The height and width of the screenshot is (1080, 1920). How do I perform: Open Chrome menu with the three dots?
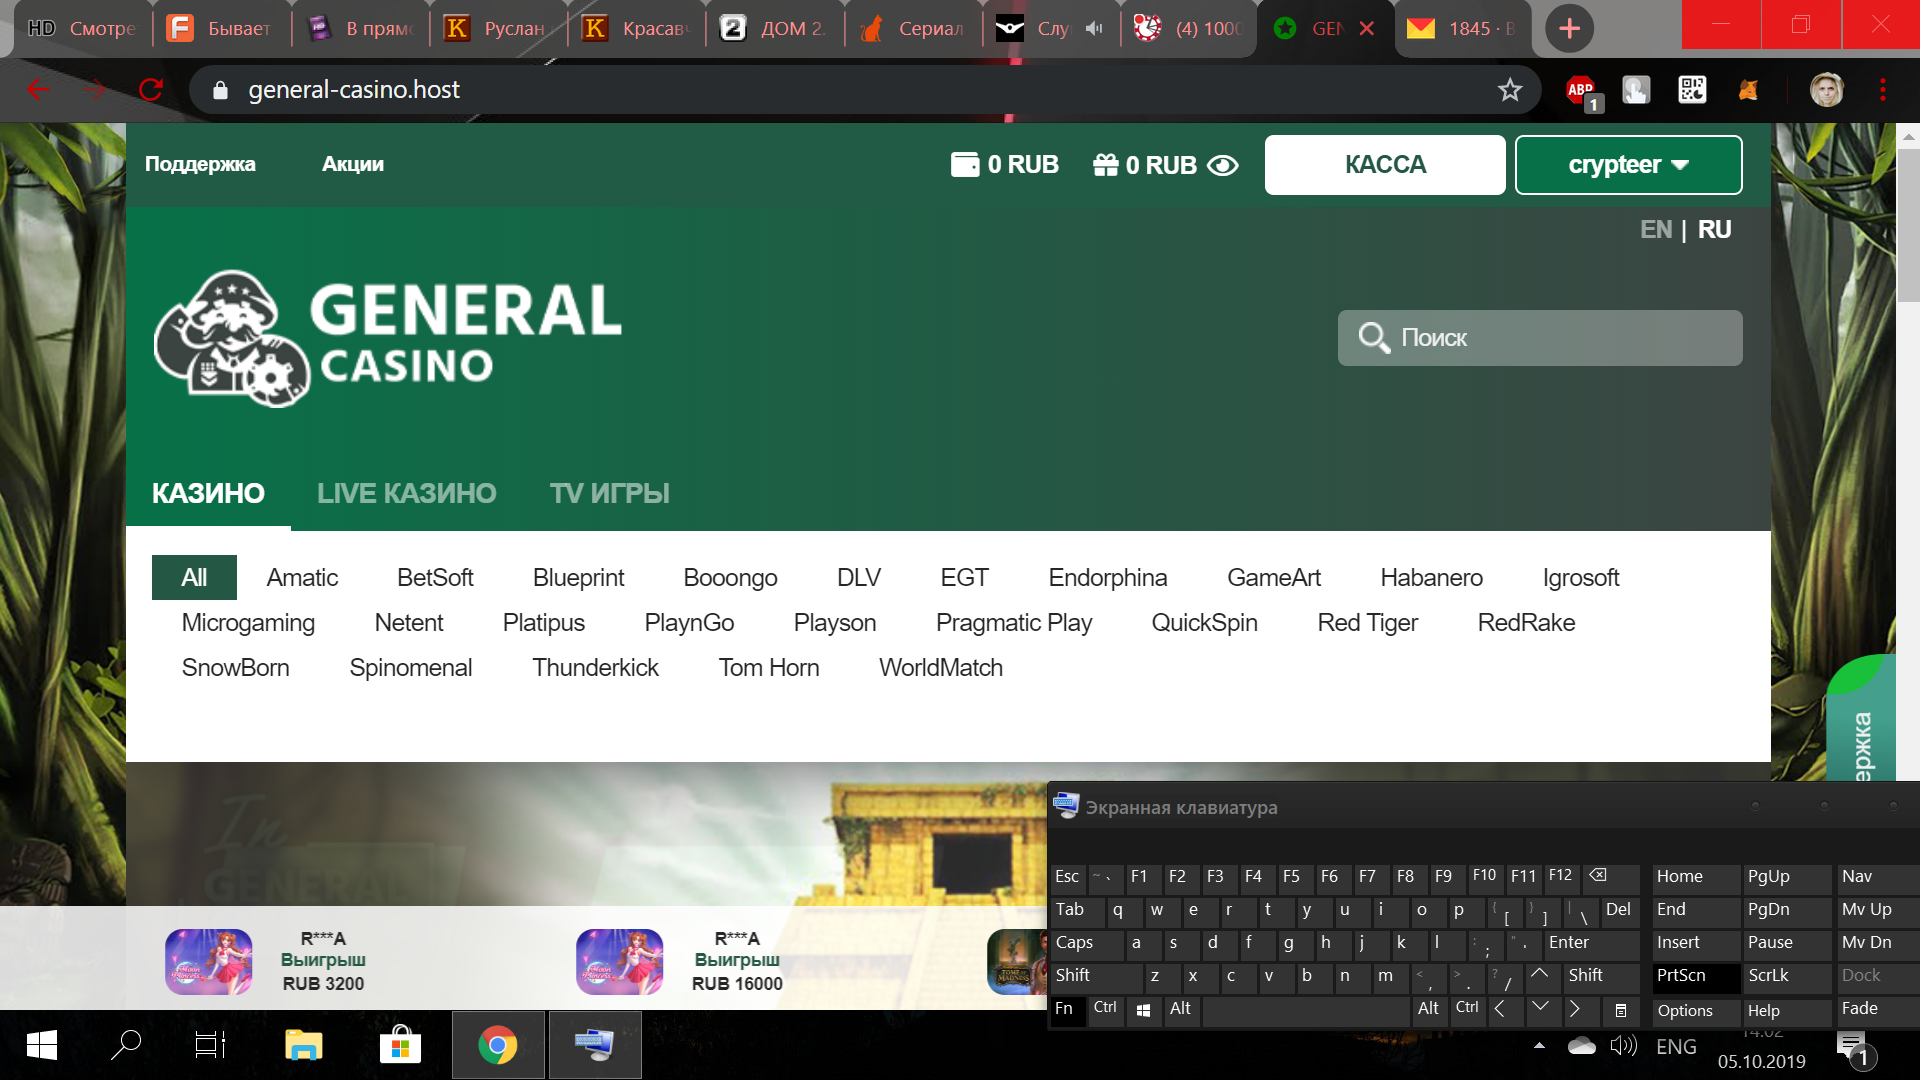click(x=1882, y=90)
